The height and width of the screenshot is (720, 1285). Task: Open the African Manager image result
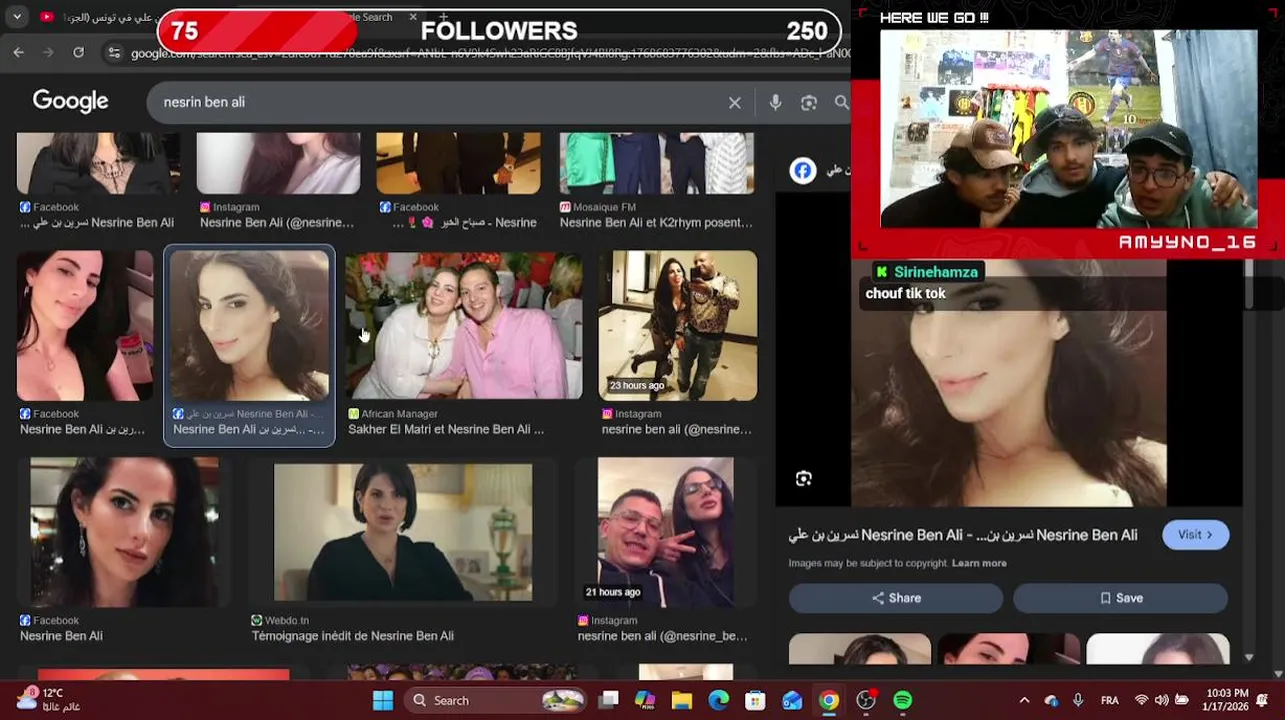(464, 325)
